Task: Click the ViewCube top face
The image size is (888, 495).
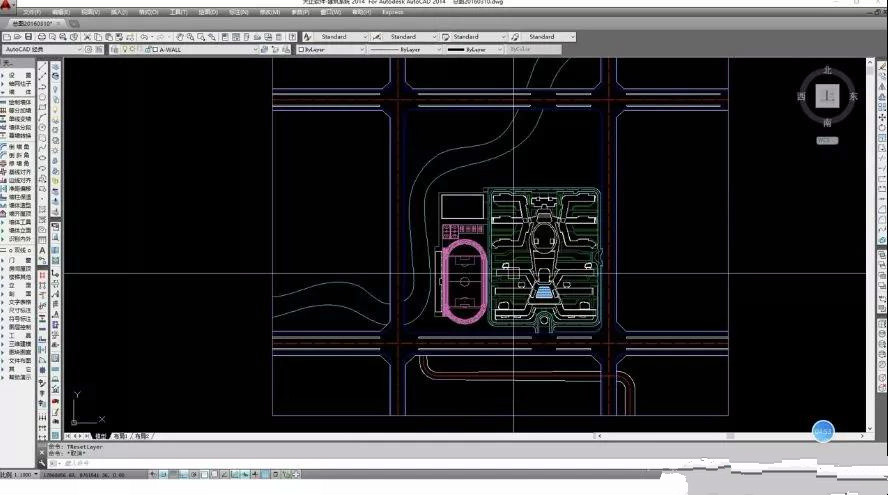Action: coord(826,96)
